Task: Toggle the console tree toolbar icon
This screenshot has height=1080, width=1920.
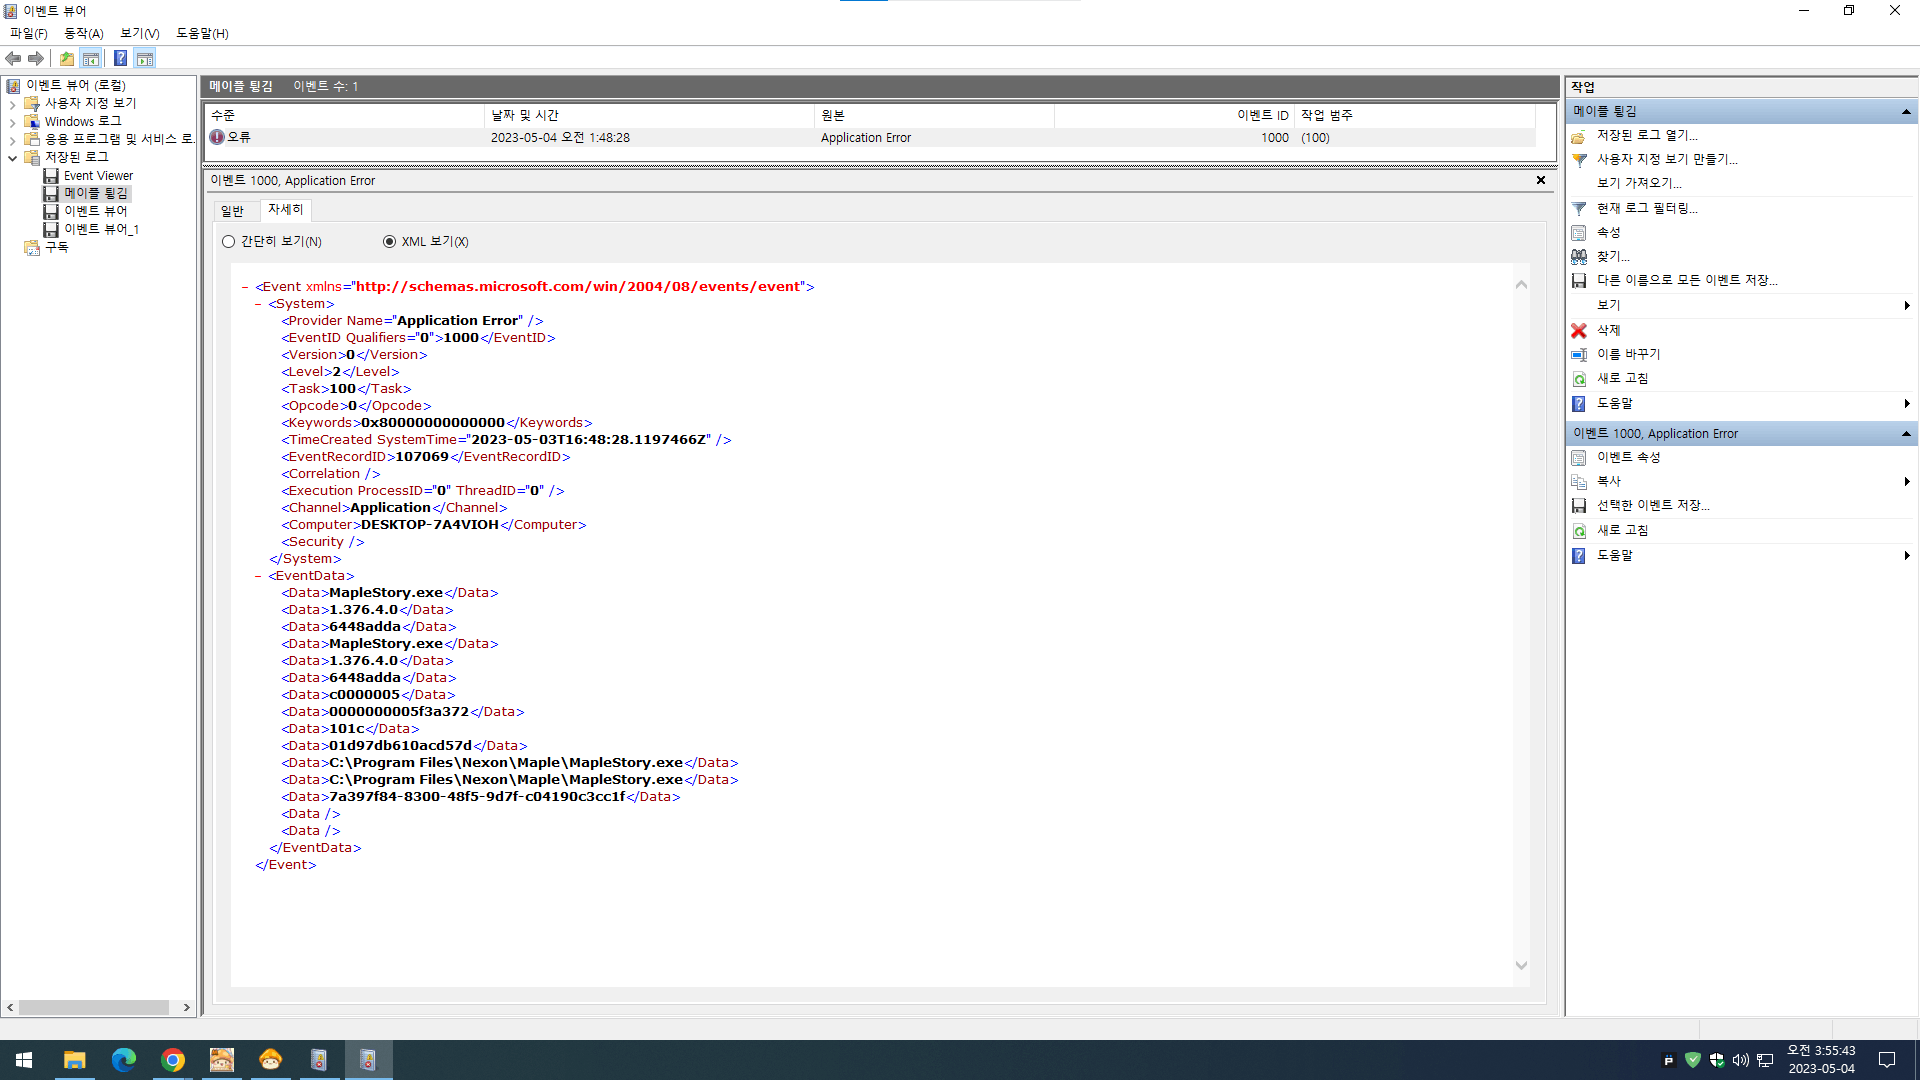Action: [x=91, y=58]
